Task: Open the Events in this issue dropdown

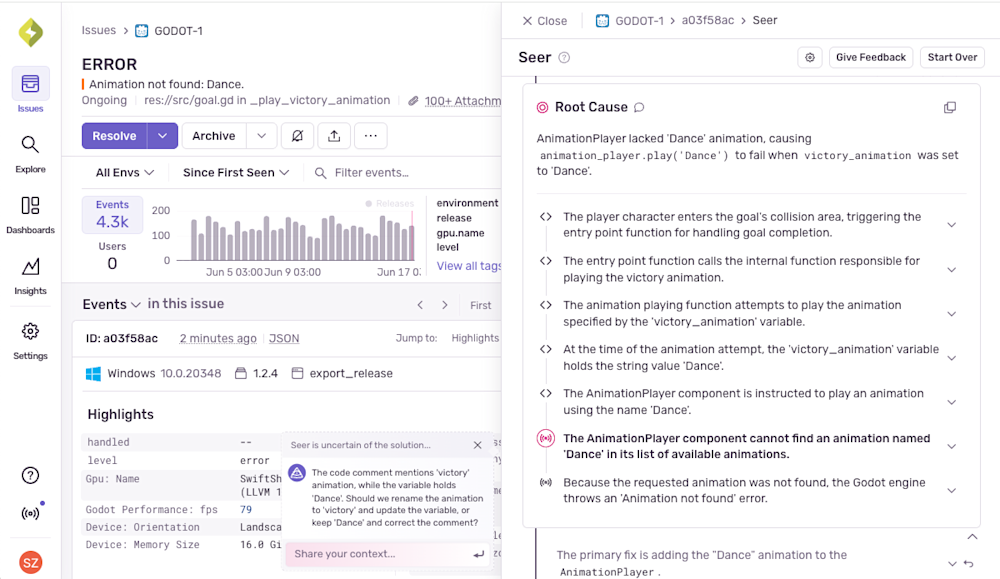Action: point(111,304)
